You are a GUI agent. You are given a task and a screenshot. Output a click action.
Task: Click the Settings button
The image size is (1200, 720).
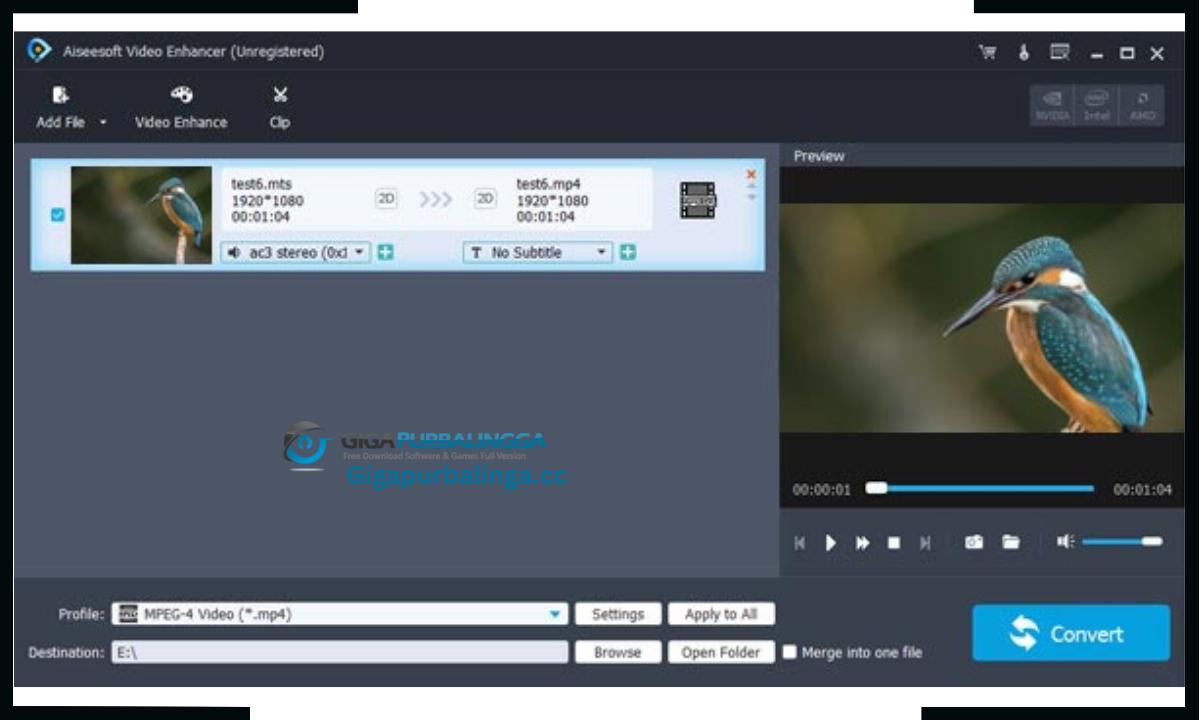coord(618,614)
